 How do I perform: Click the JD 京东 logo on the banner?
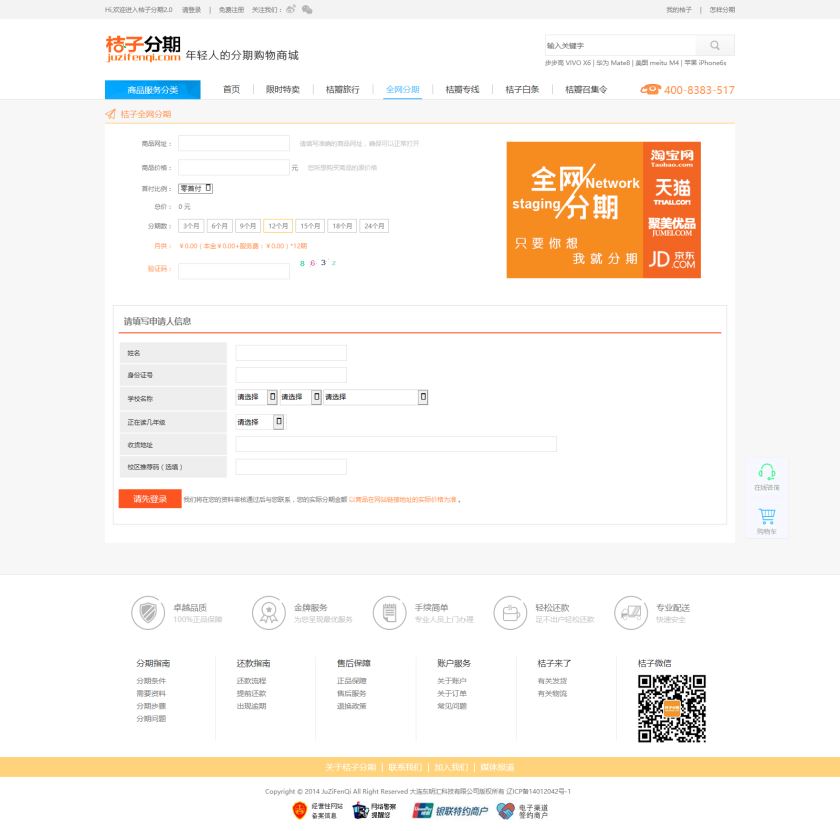[672, 259]
